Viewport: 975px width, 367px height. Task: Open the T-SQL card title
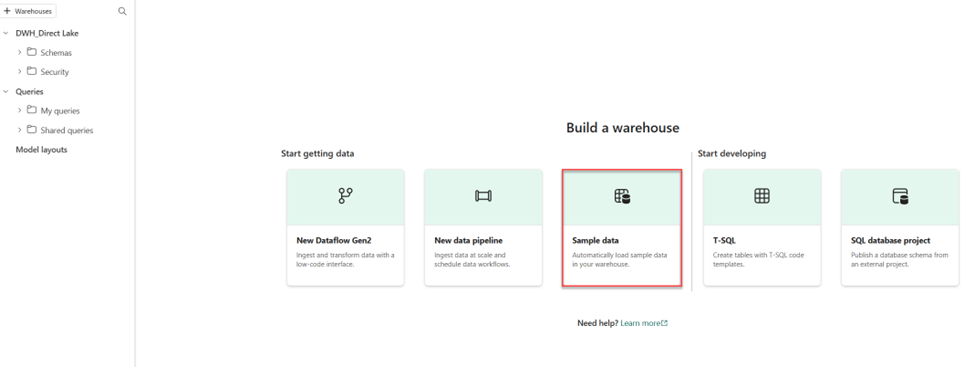[x=724, y=240]
